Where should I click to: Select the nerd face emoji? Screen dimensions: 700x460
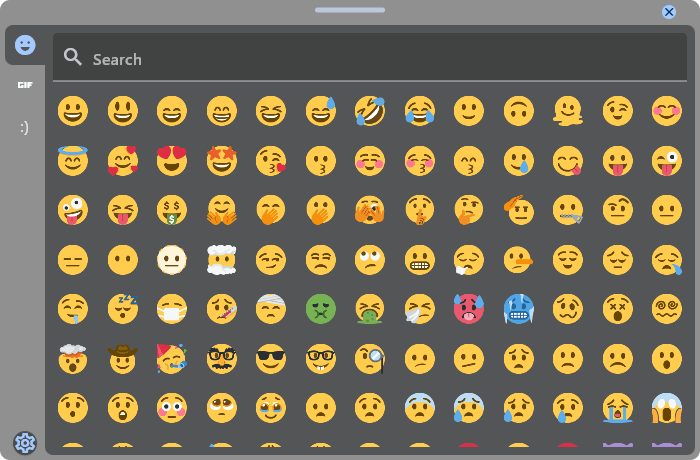point(321,359)
